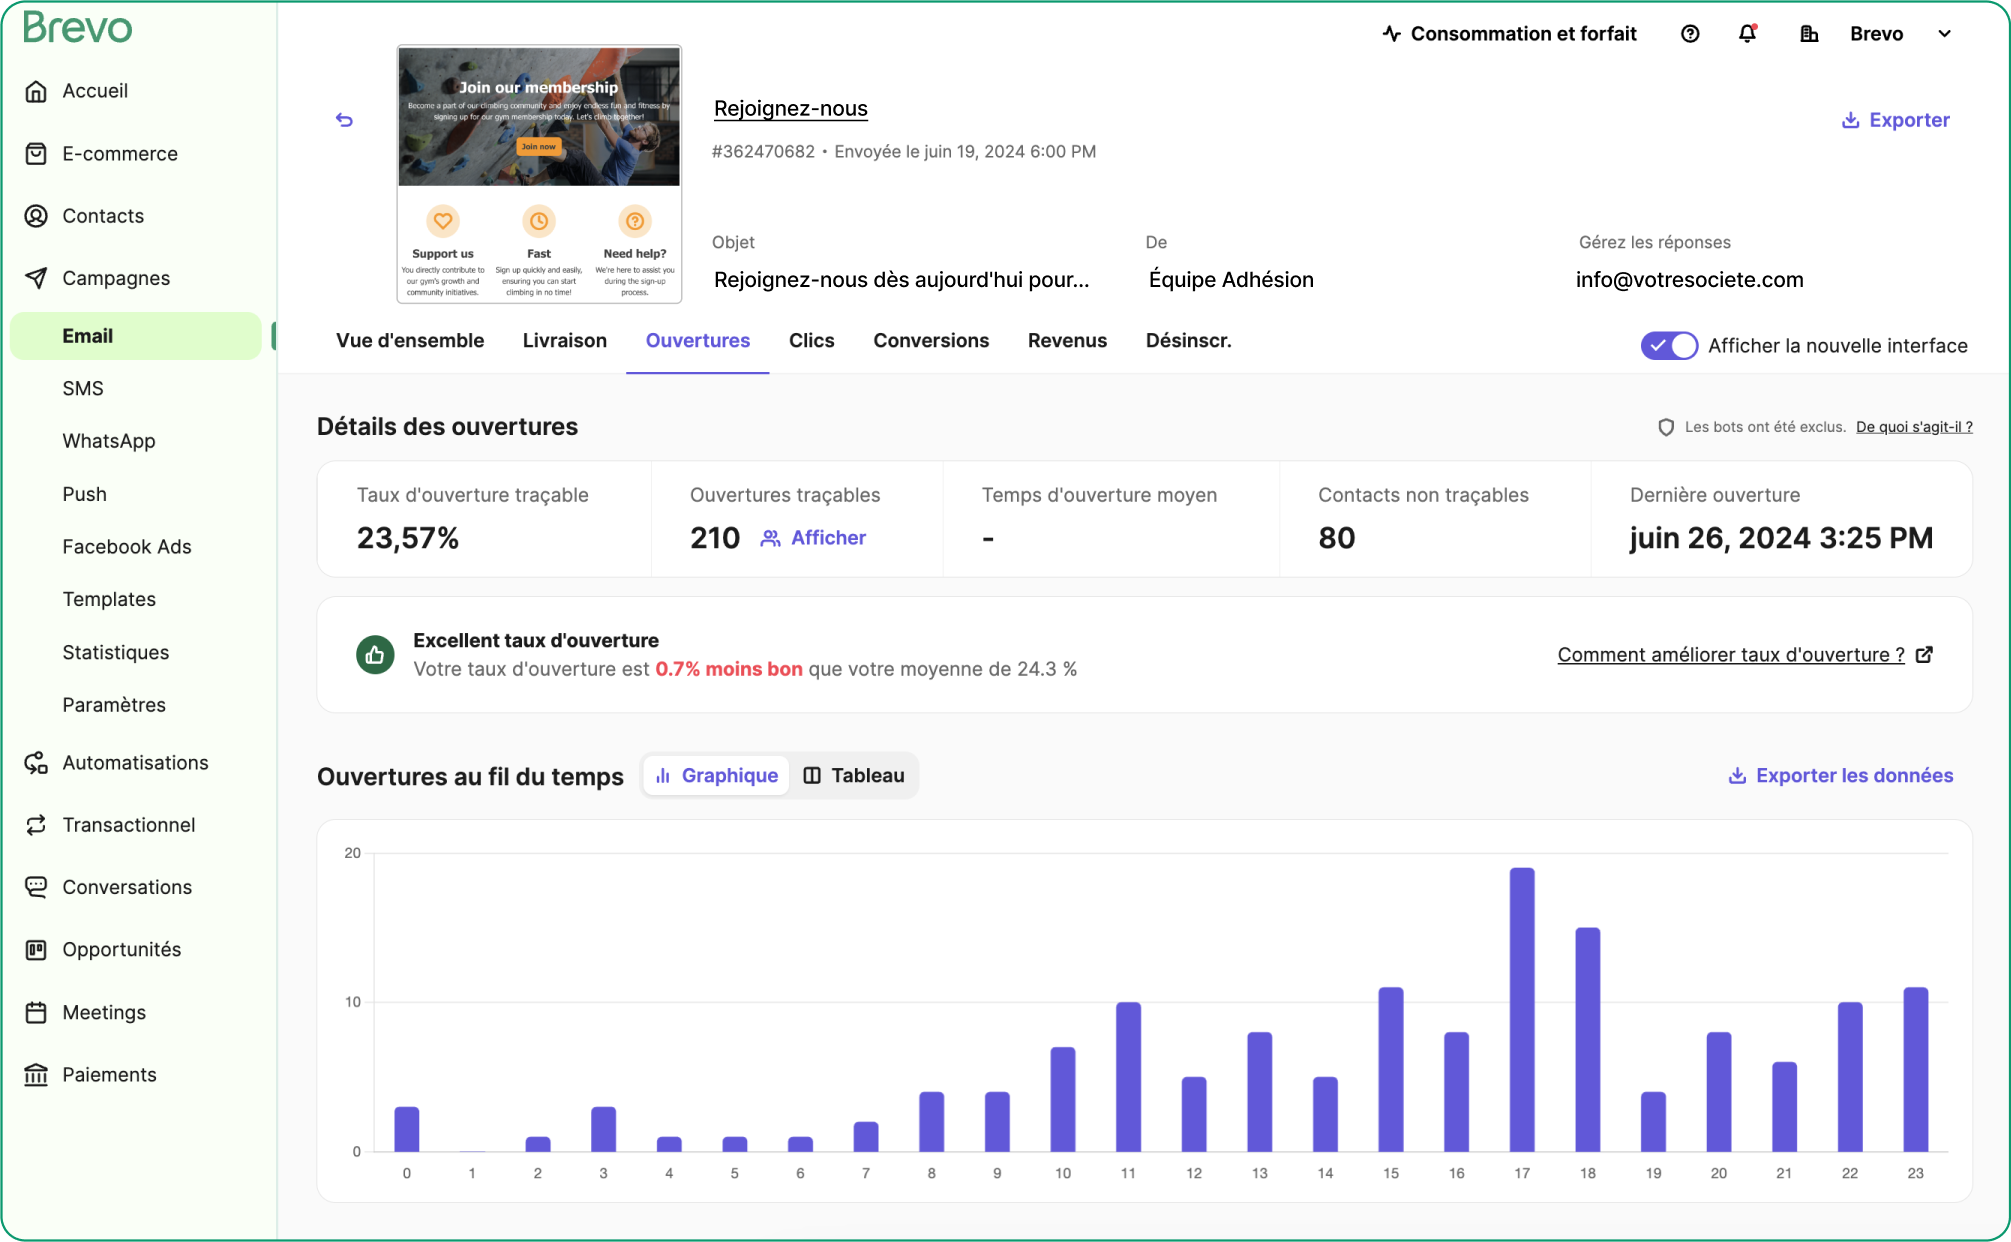
Task: Open the Livraison tab
Action: [564, 341]
